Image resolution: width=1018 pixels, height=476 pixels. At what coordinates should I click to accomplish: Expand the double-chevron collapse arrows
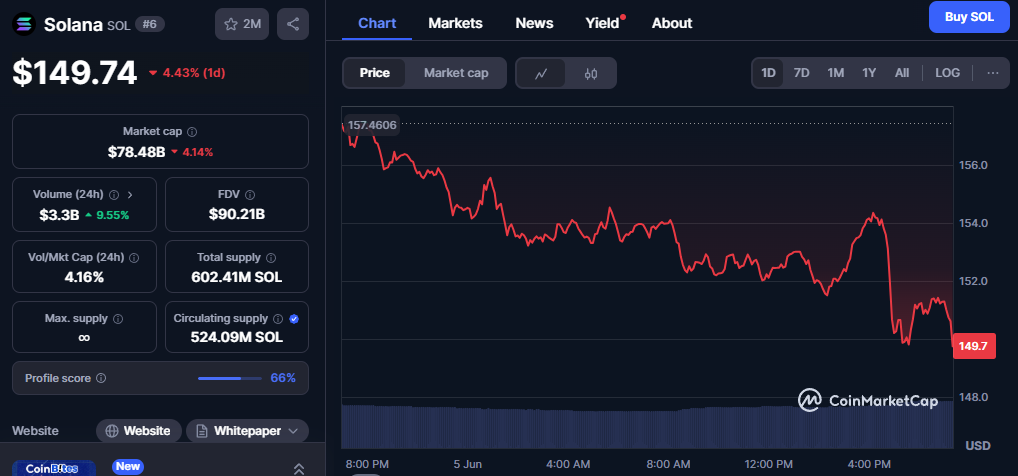(x=299, y=468)
